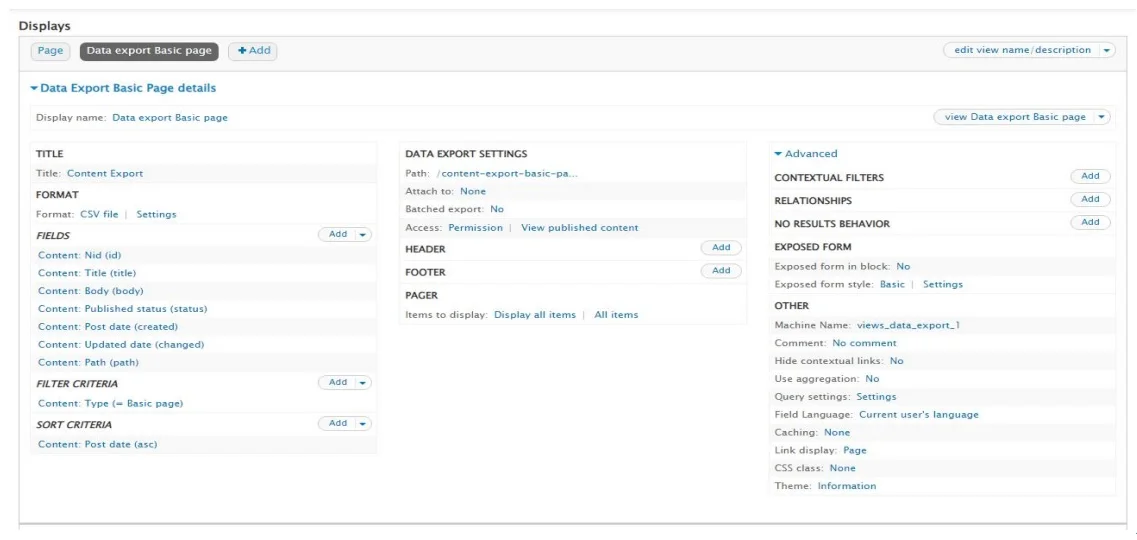The width and height of the screenshot is (1137, 540).
Task: Add a CONTEXTUAL FILTERS entry
Action: pos(1091,176)
